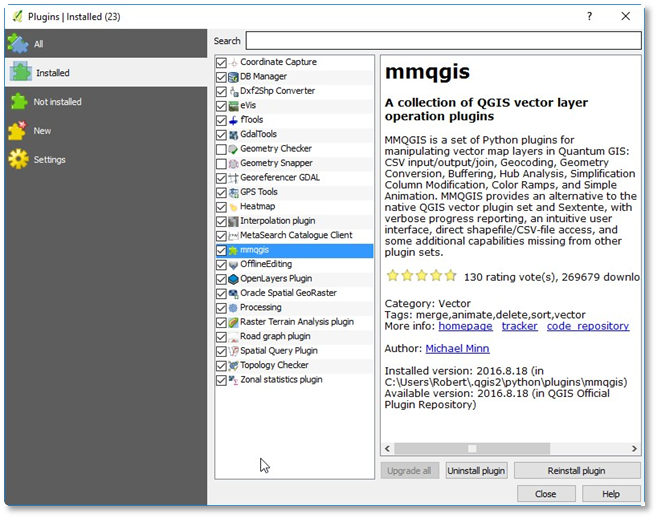657x518 pixels.
Task: Click the horizontal scrollbar in description panel
Action: (470, 449)
